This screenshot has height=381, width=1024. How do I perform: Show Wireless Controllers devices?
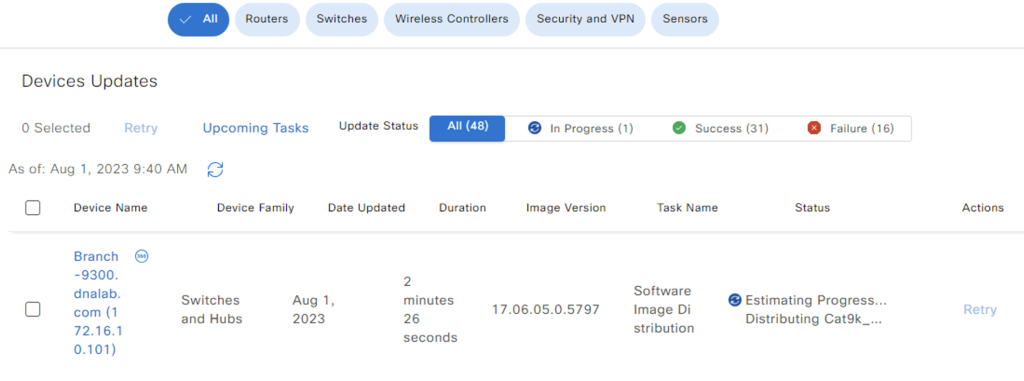tap(452, 20)
